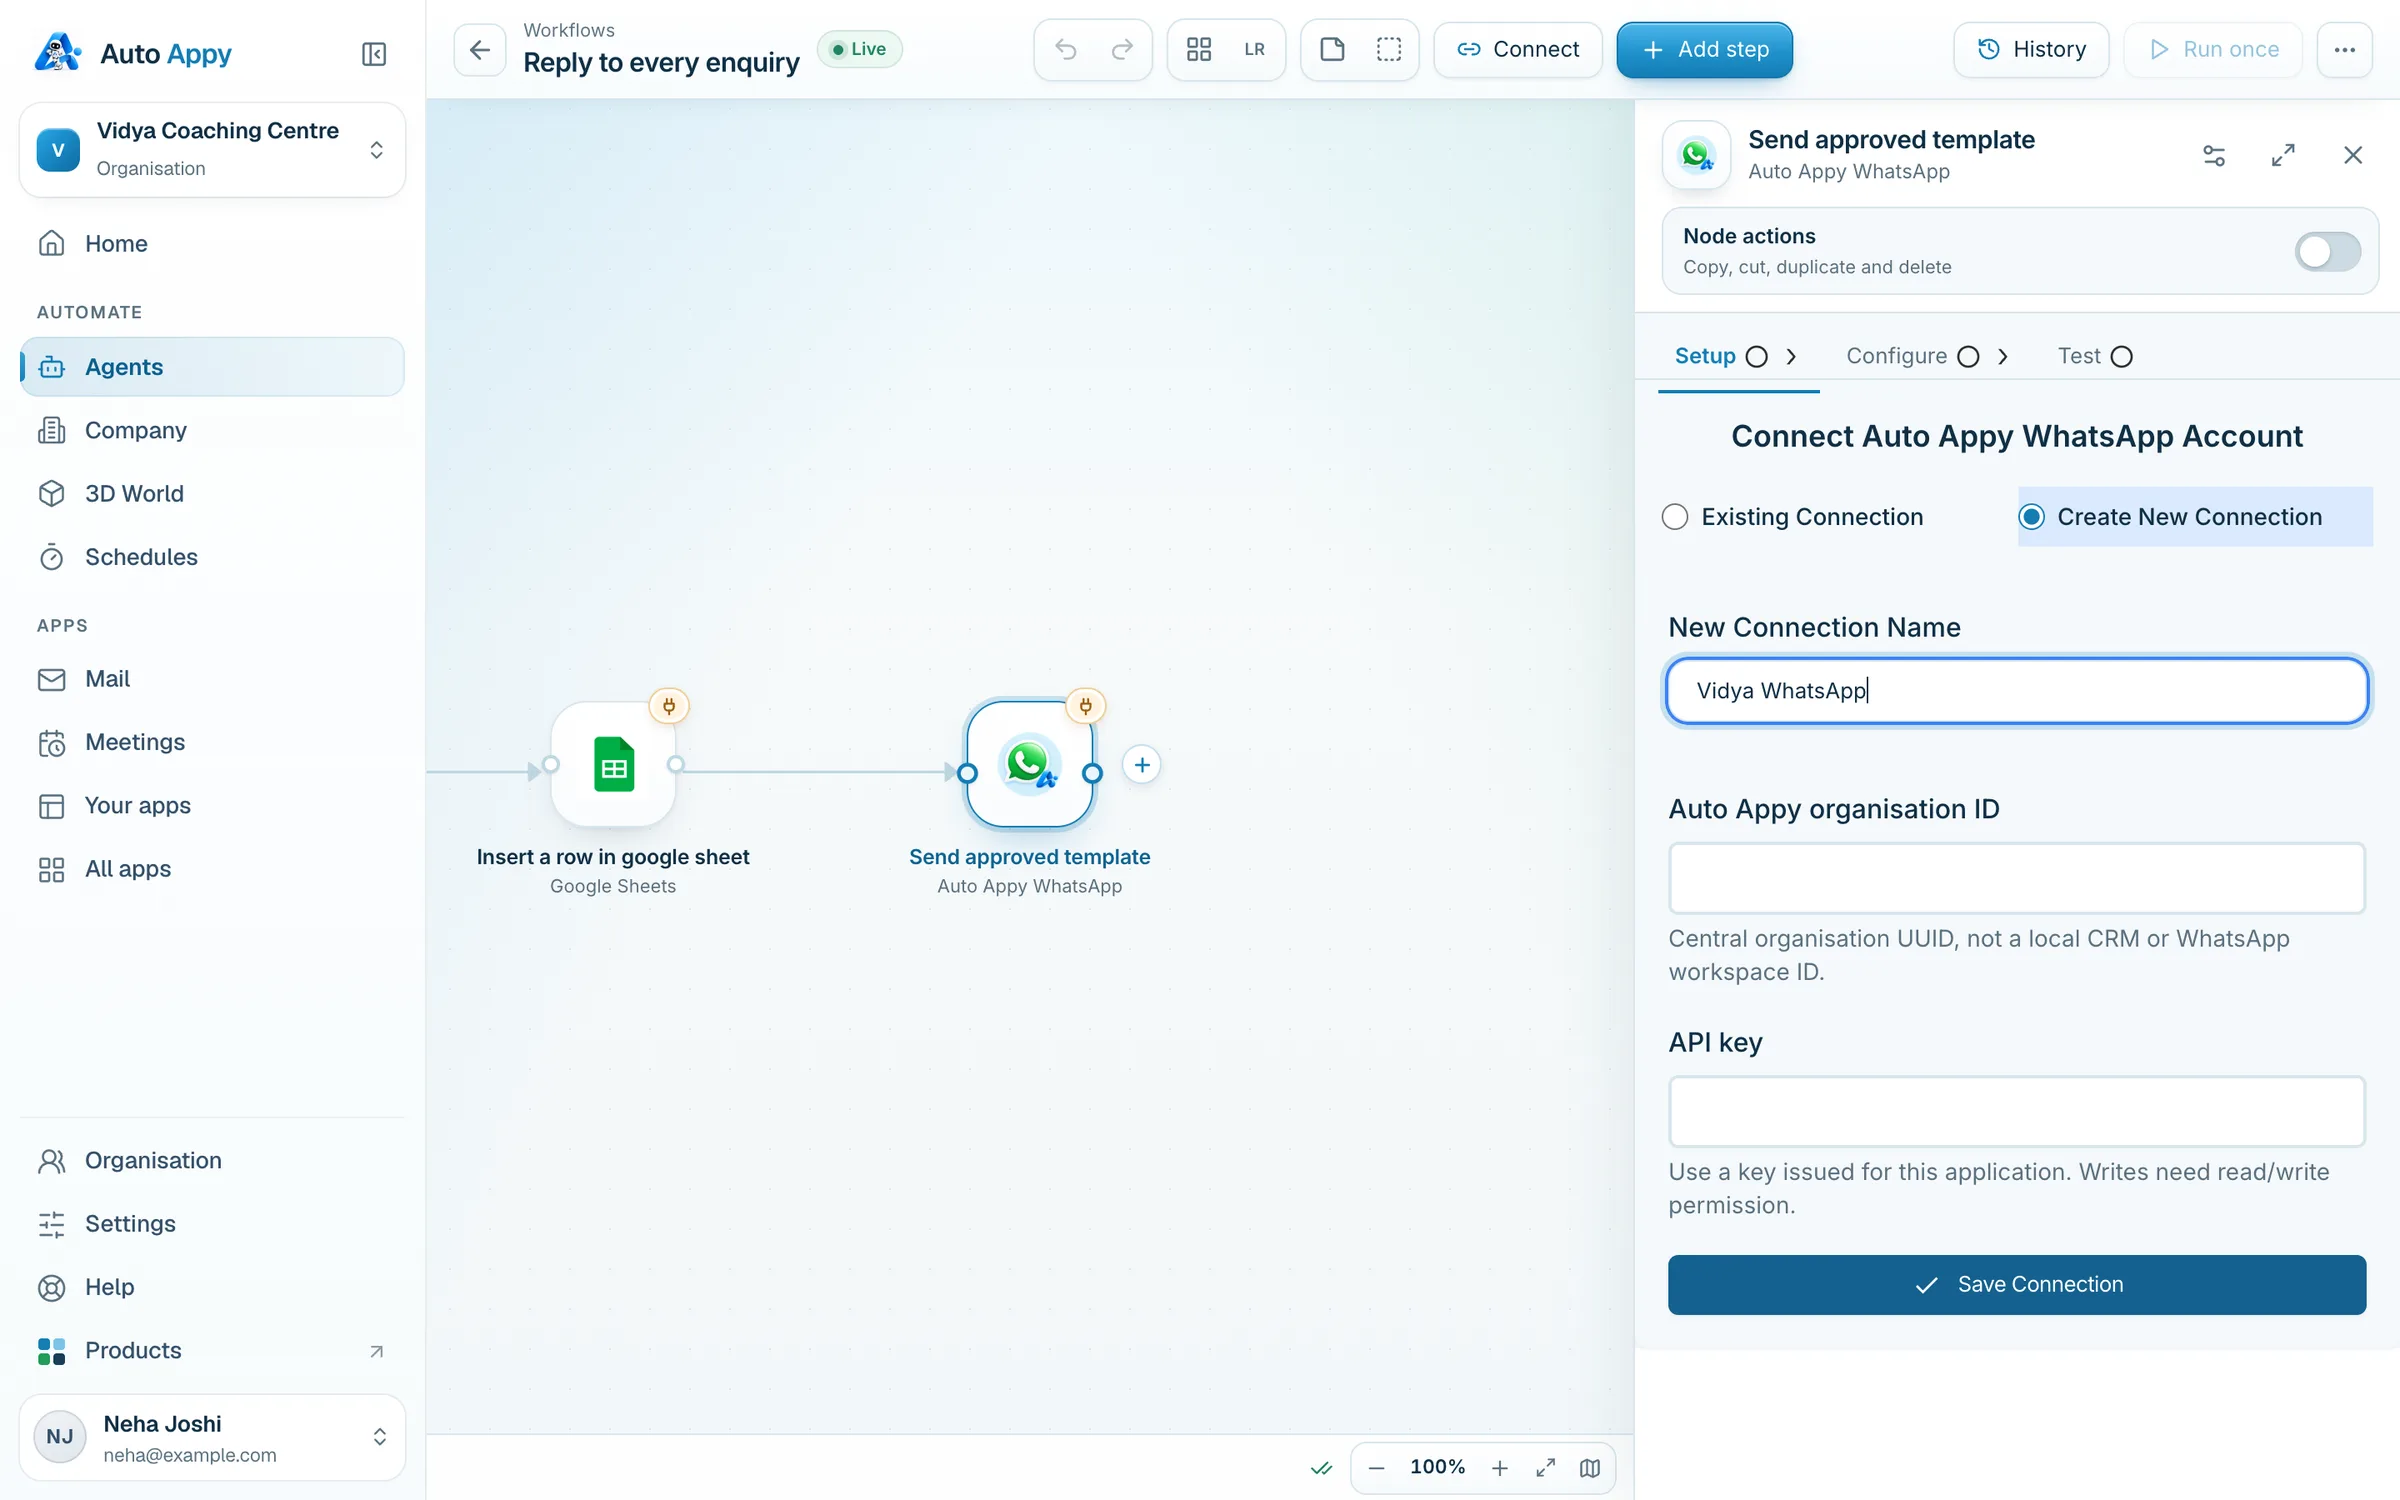Focus the Auto Appy organisation ID field
This screenshot has width=2400, height=1500.
(2017, 878)
